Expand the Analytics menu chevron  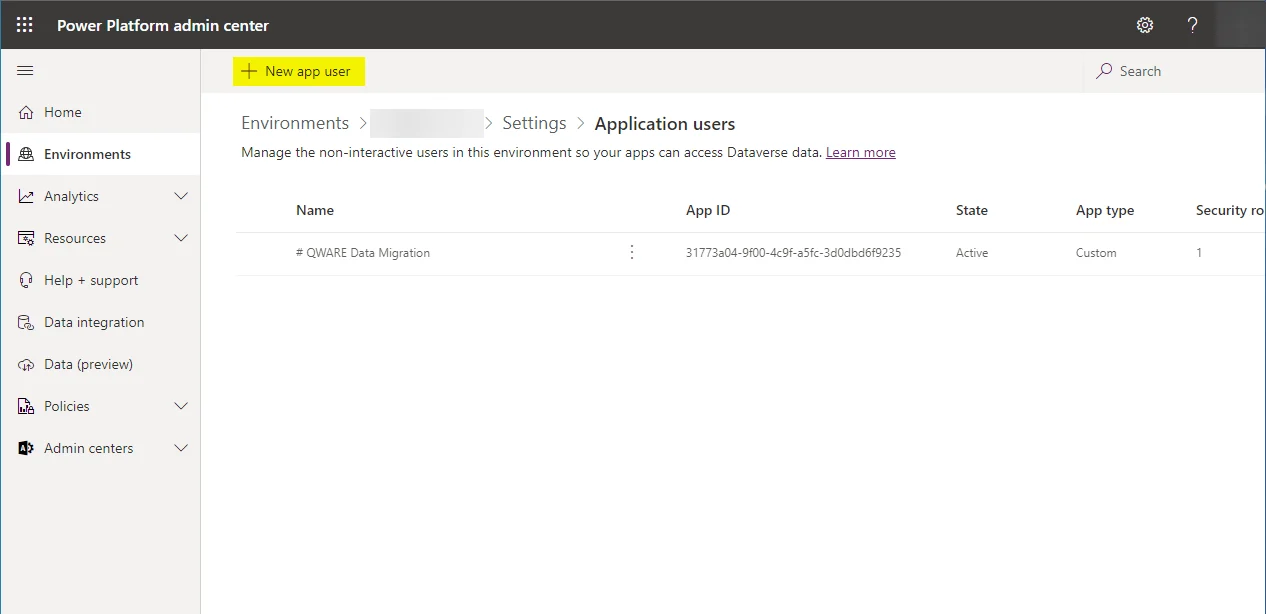tap(181, 196)
